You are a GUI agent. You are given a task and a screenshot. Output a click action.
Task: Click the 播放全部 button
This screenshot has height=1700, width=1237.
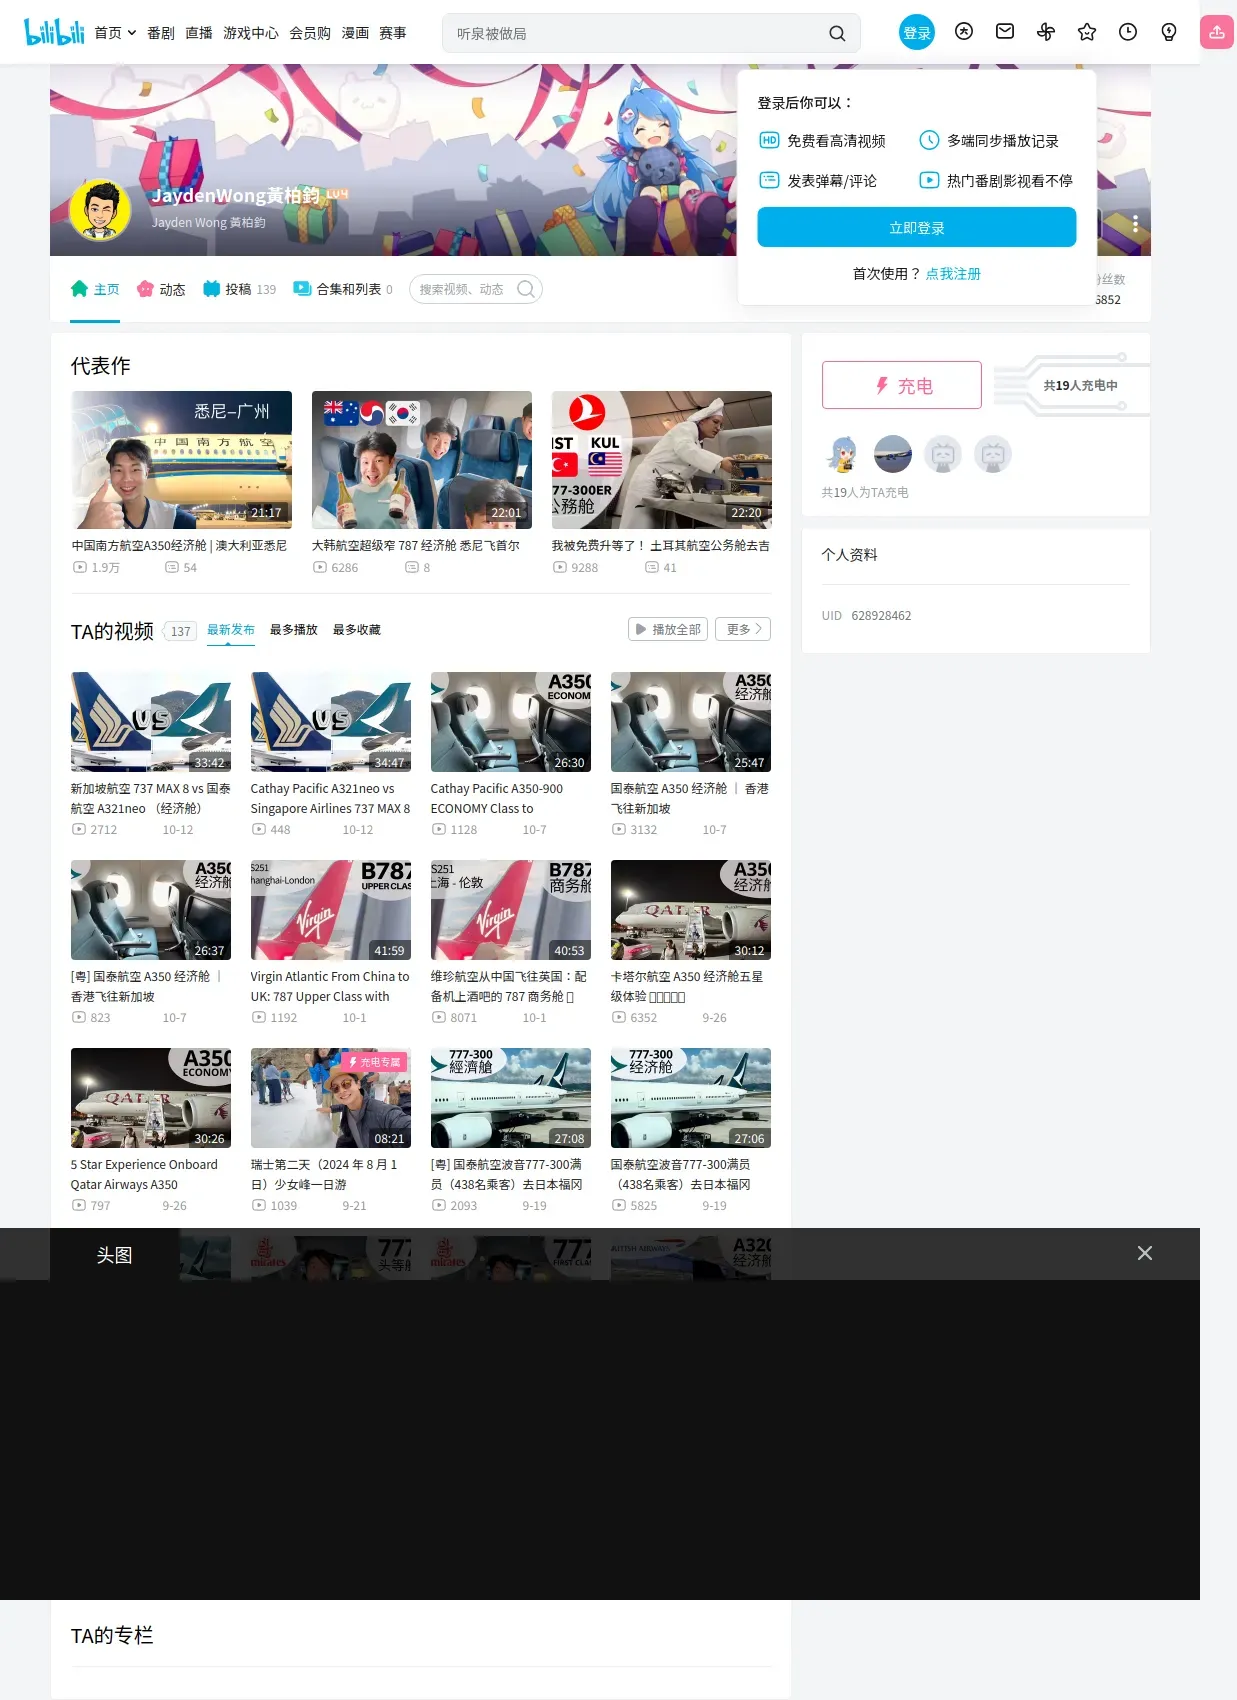tap(668, 629)
